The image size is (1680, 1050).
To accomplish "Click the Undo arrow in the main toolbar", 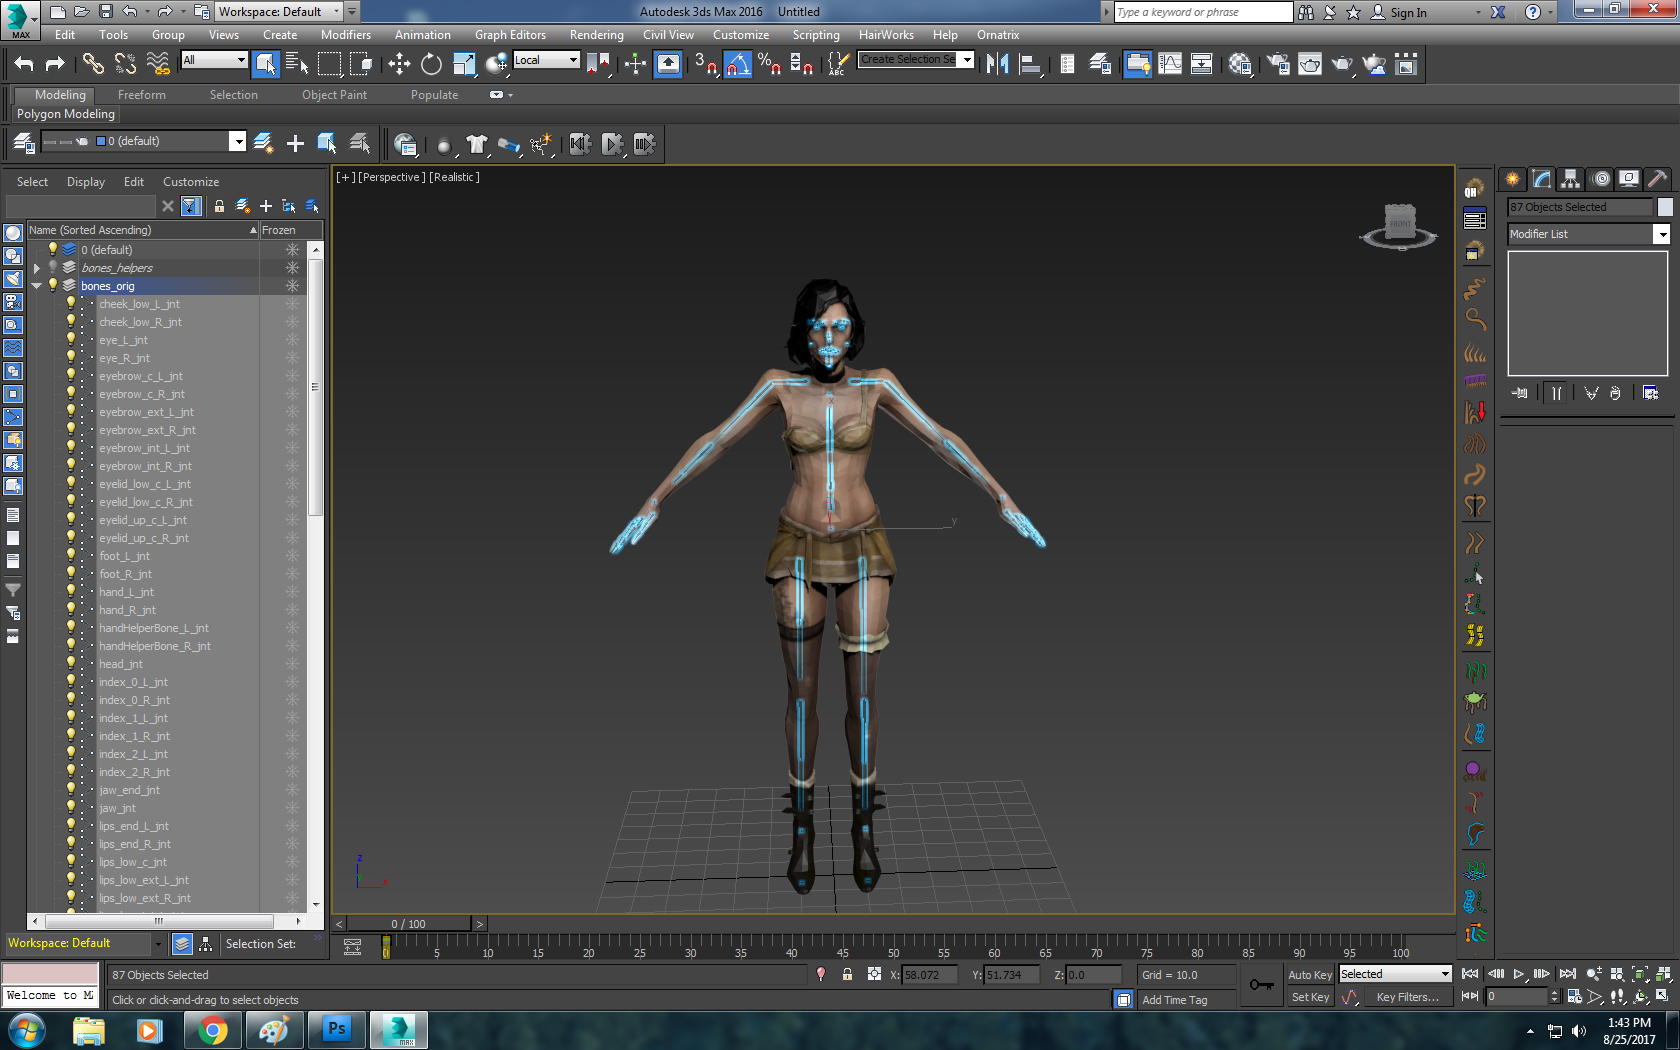I will point(24,64).
